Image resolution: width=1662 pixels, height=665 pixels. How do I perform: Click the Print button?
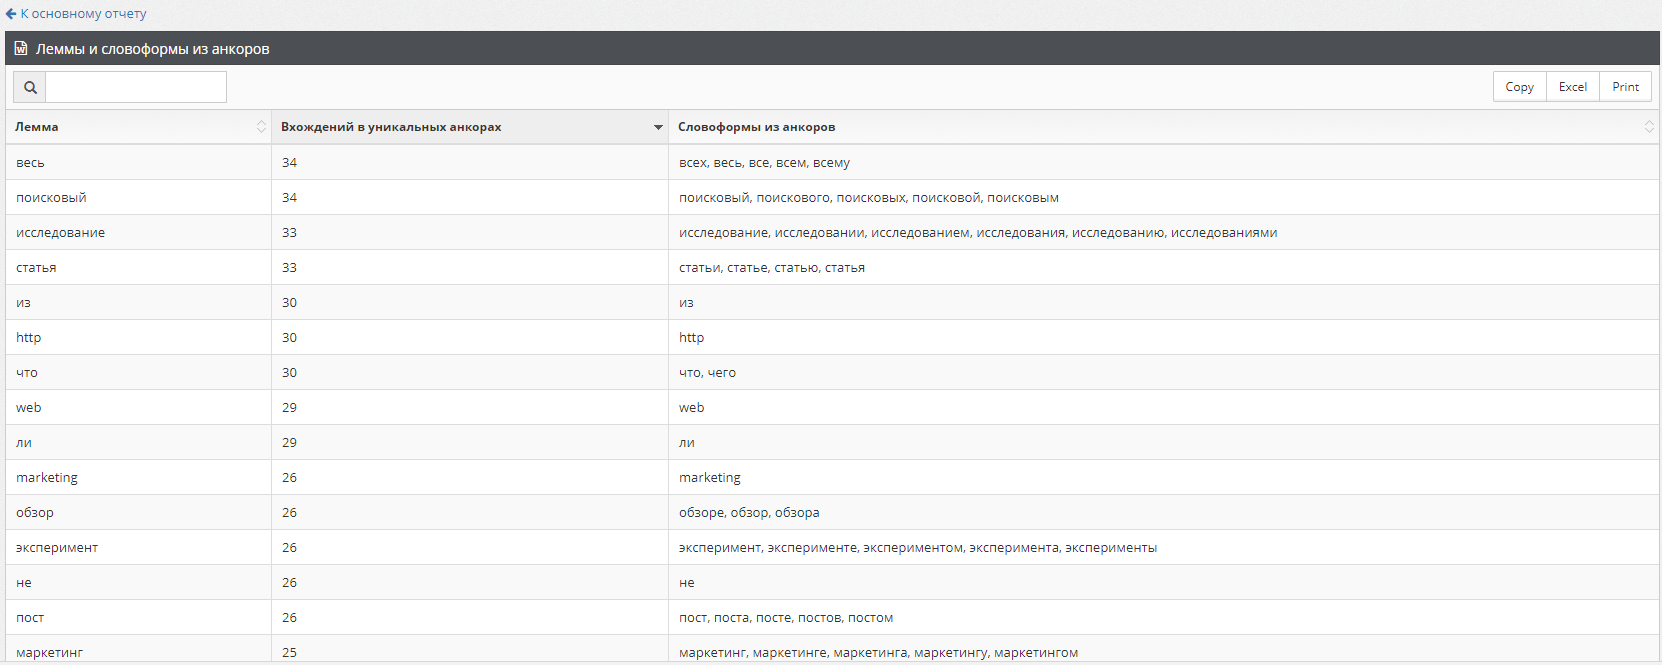coord(1625,87)
